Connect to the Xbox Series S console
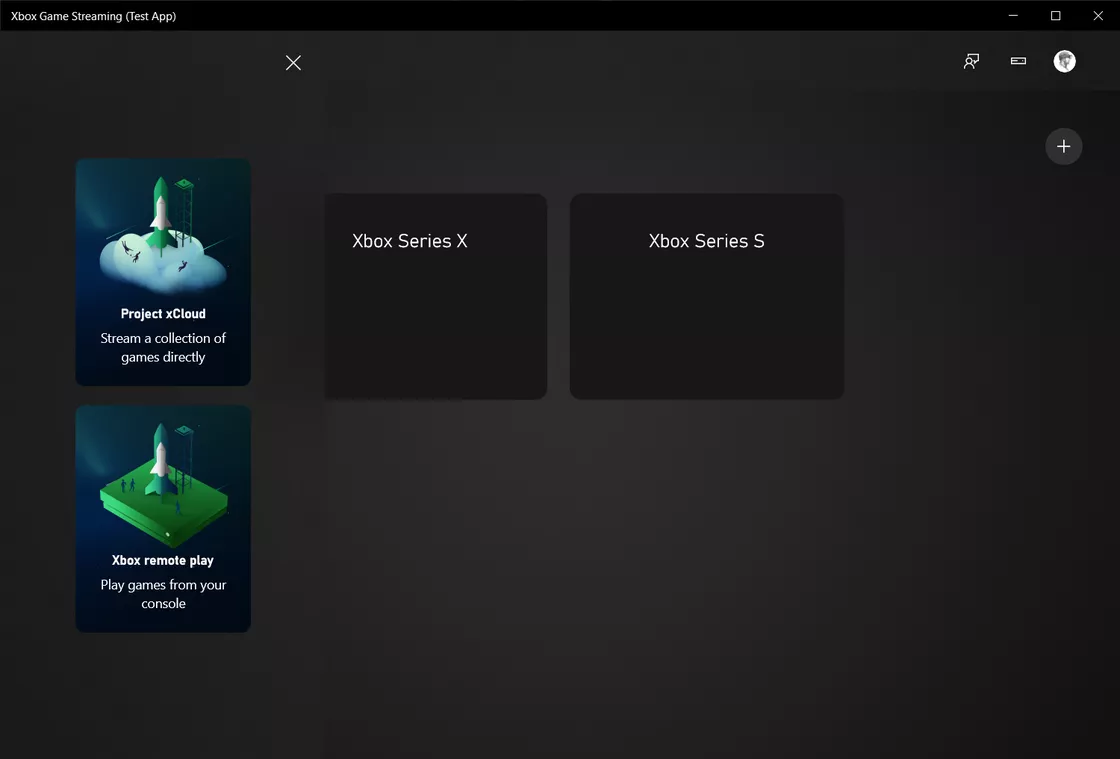Image resolution: width=1120 pixels, height=759 pixels. 706,296
